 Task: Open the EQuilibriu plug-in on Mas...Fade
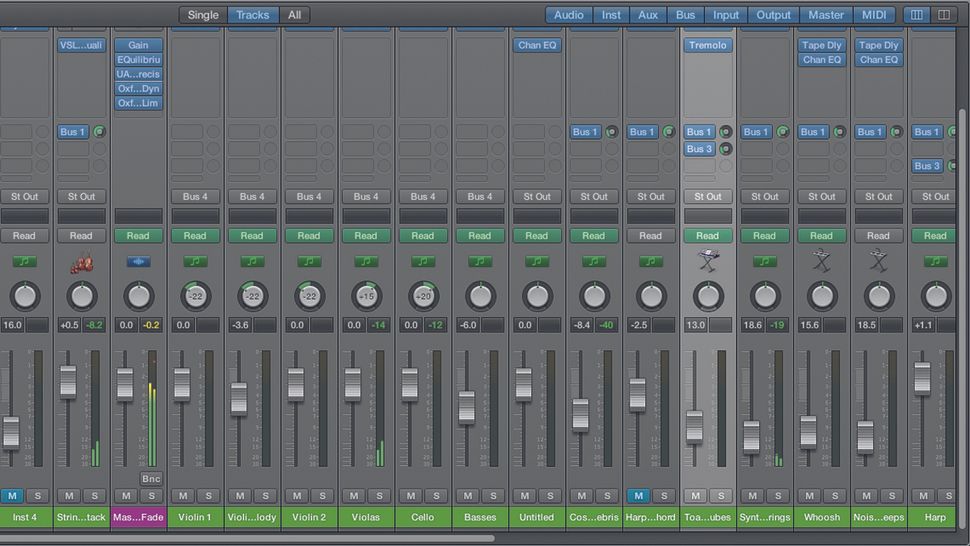click(139, 59)
